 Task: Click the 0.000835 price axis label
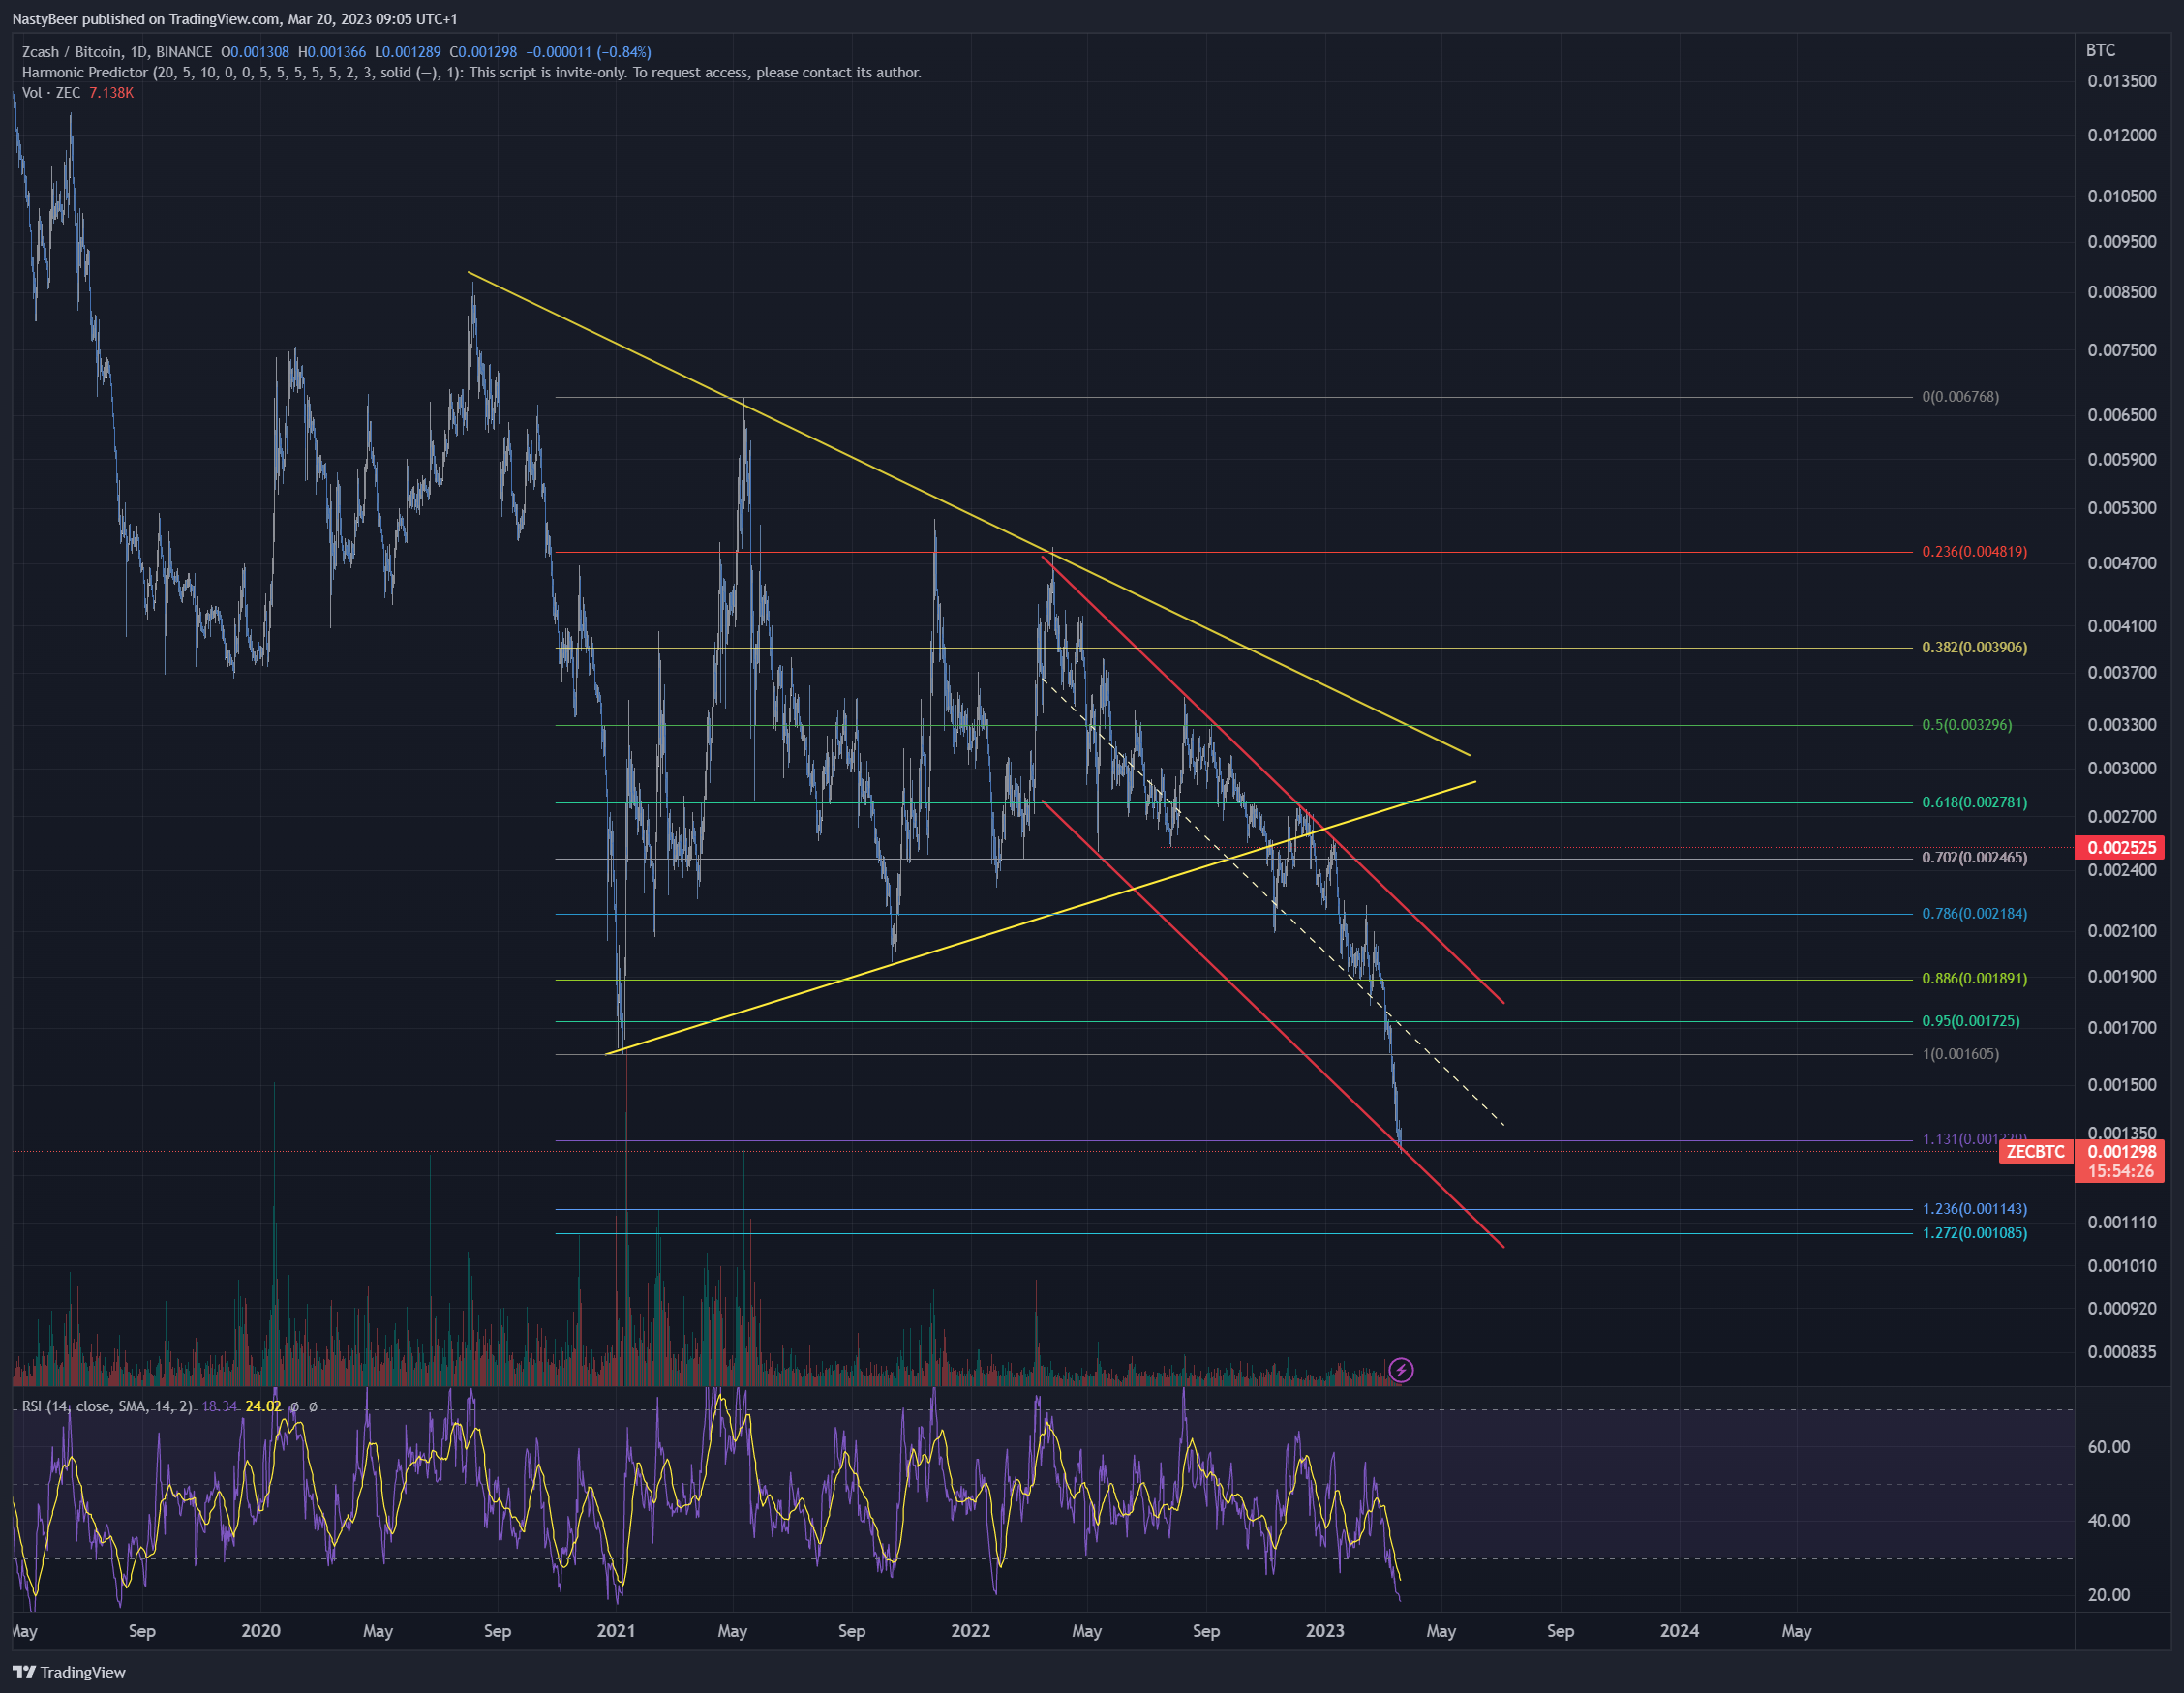pos(2122,1353)
